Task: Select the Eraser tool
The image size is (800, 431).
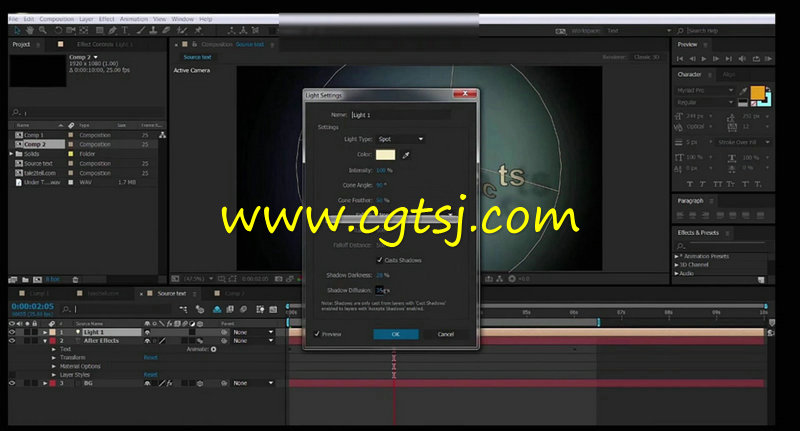Action: tap(166, 31)
